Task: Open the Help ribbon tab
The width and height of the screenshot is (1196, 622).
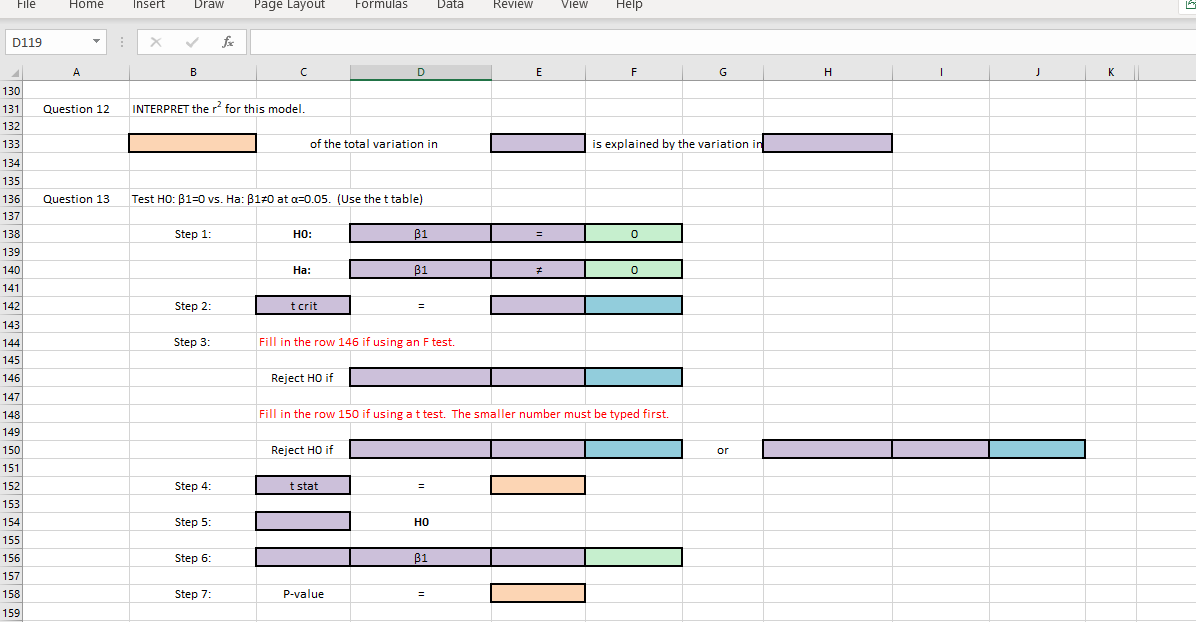Action: coord(629,5)
